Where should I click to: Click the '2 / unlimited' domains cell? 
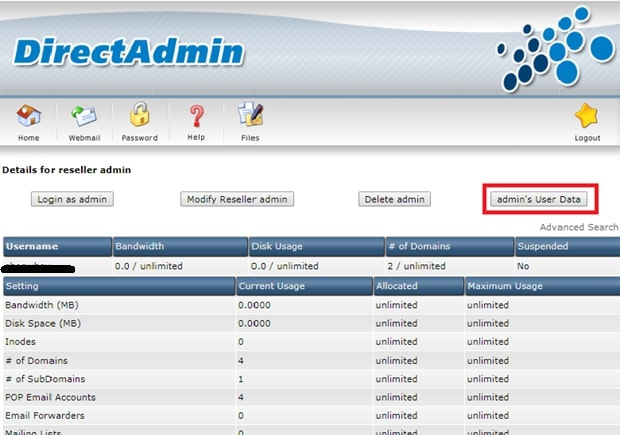[416, 266]
